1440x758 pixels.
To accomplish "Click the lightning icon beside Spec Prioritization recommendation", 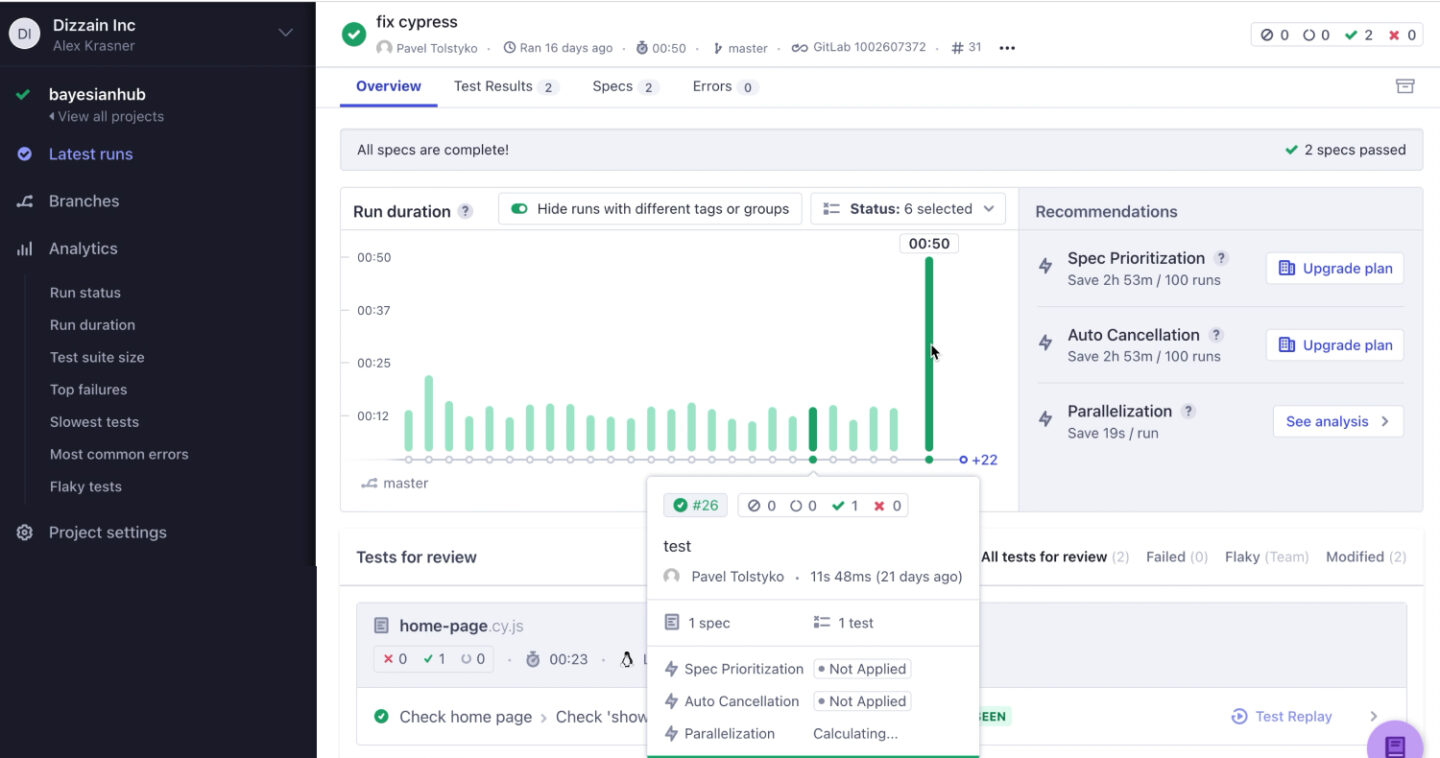I will (1046, 266).
